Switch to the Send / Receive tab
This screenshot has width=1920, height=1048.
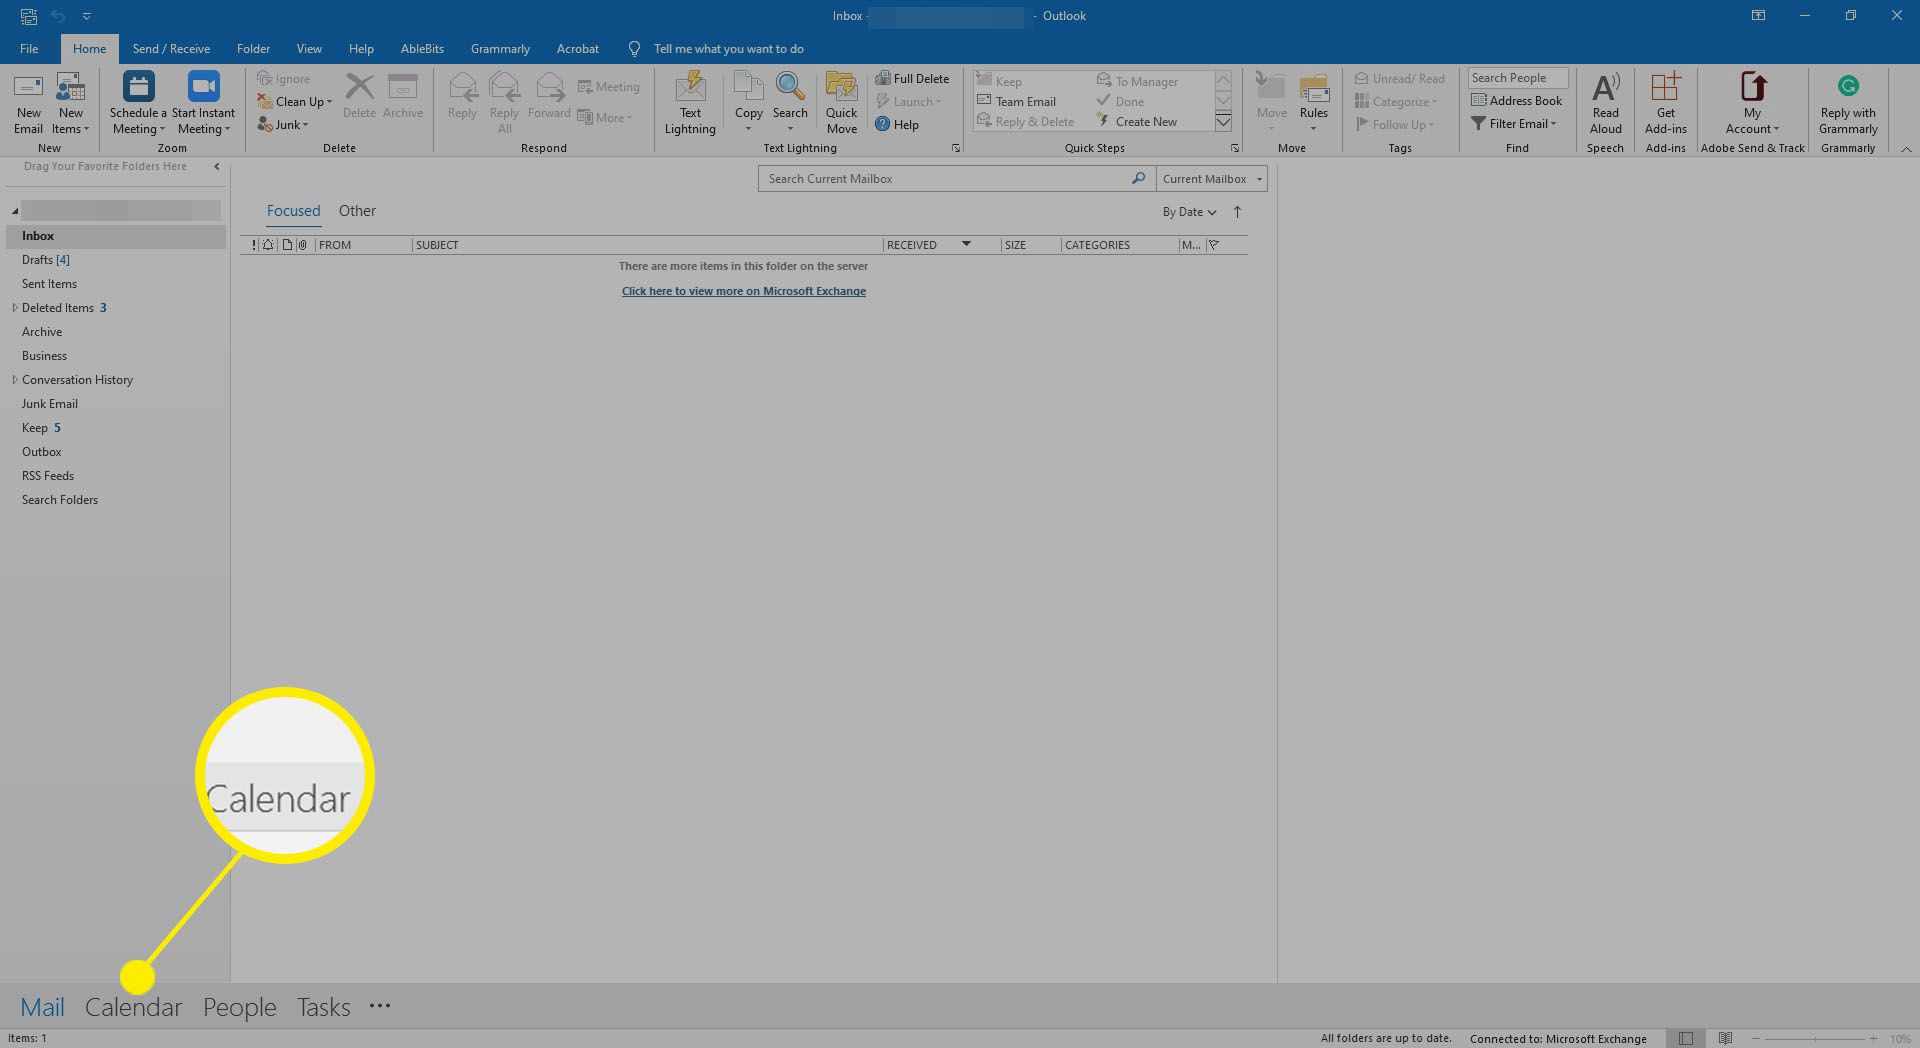click(171, 48)
